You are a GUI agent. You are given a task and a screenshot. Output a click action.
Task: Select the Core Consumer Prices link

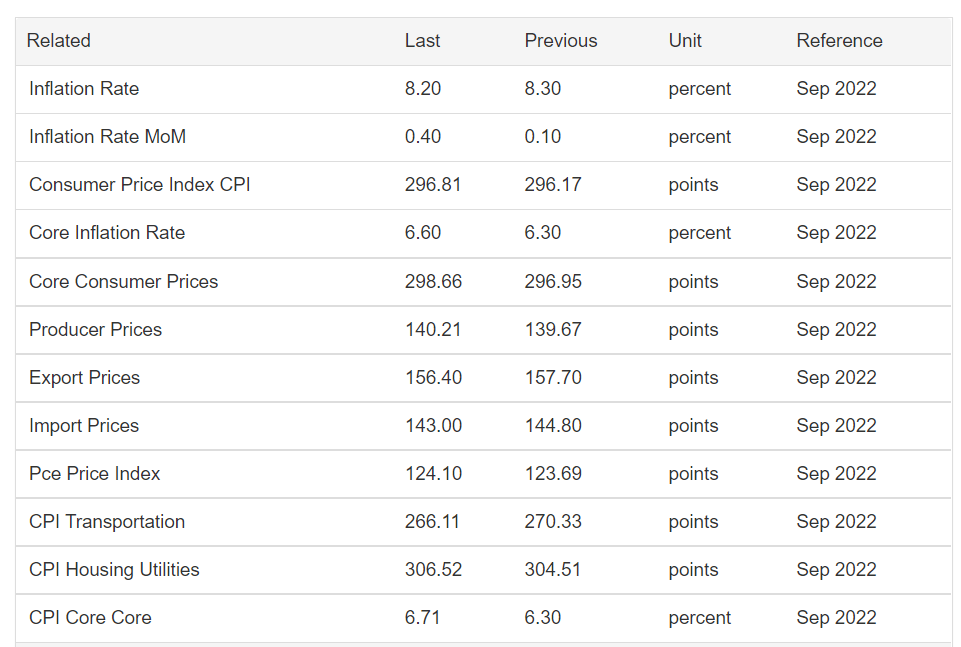(x=123, y=281)
